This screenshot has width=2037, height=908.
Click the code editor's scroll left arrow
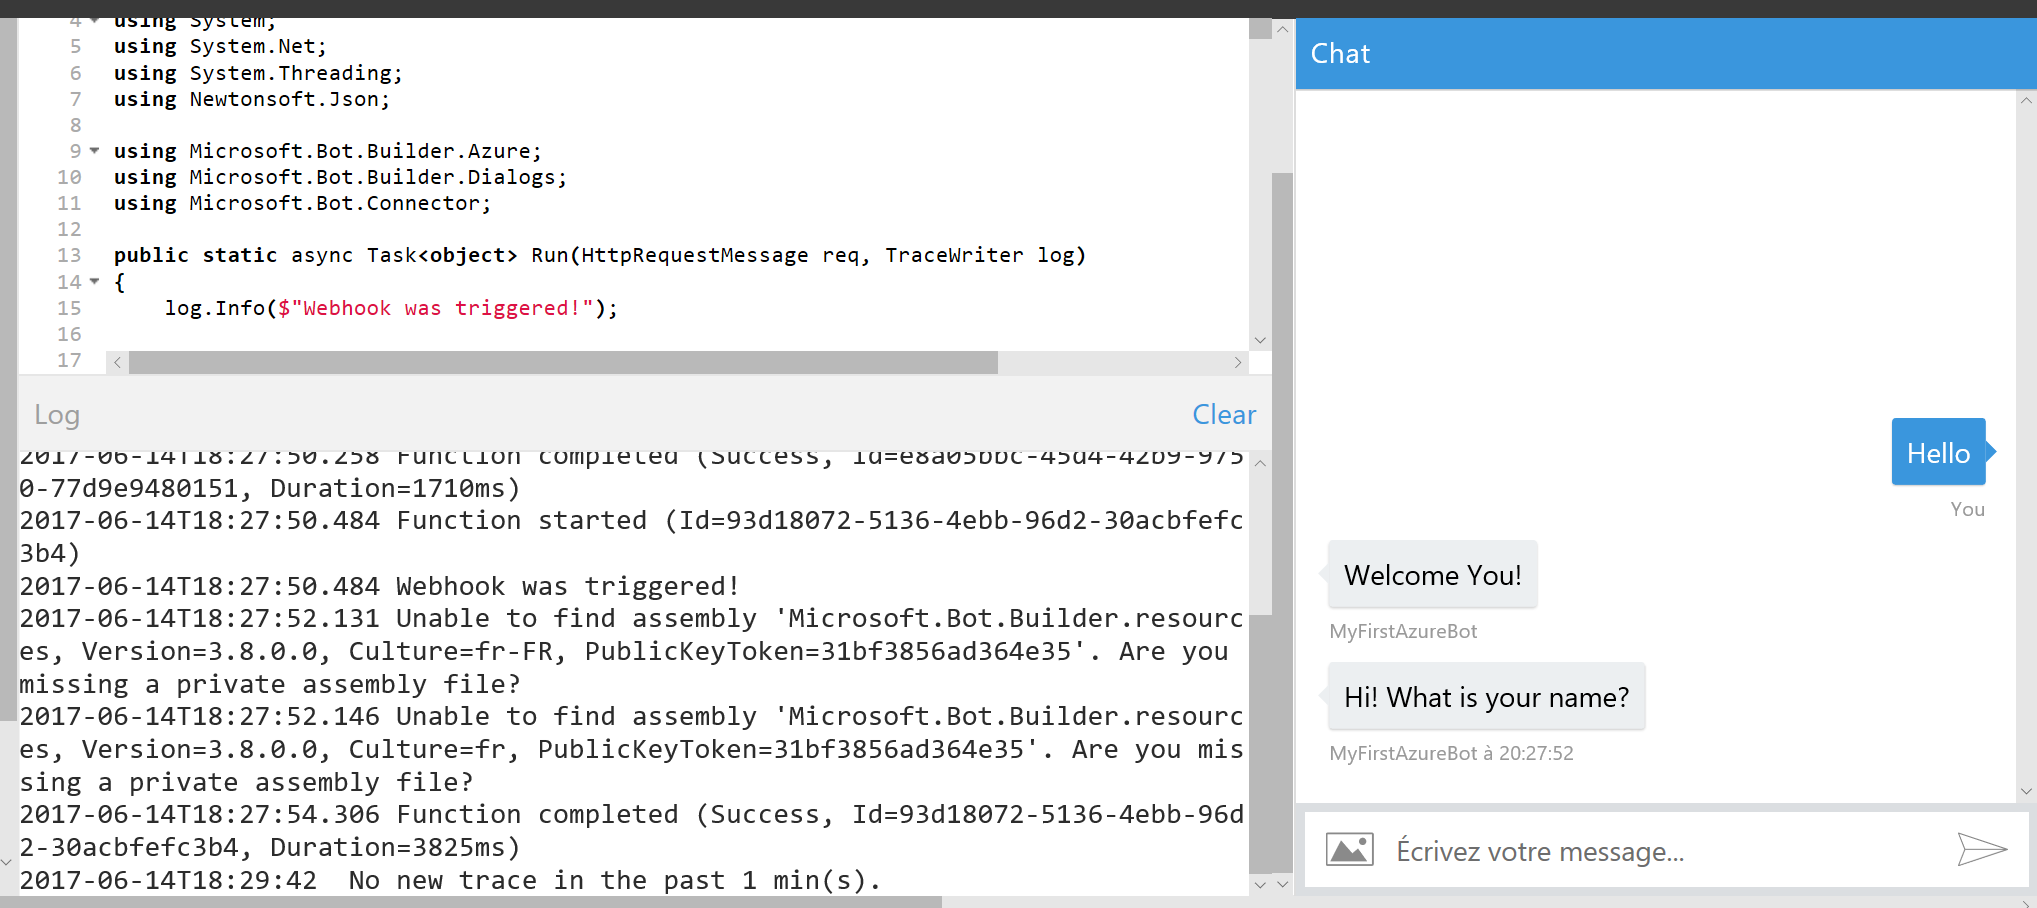click(x=118, y=362)
